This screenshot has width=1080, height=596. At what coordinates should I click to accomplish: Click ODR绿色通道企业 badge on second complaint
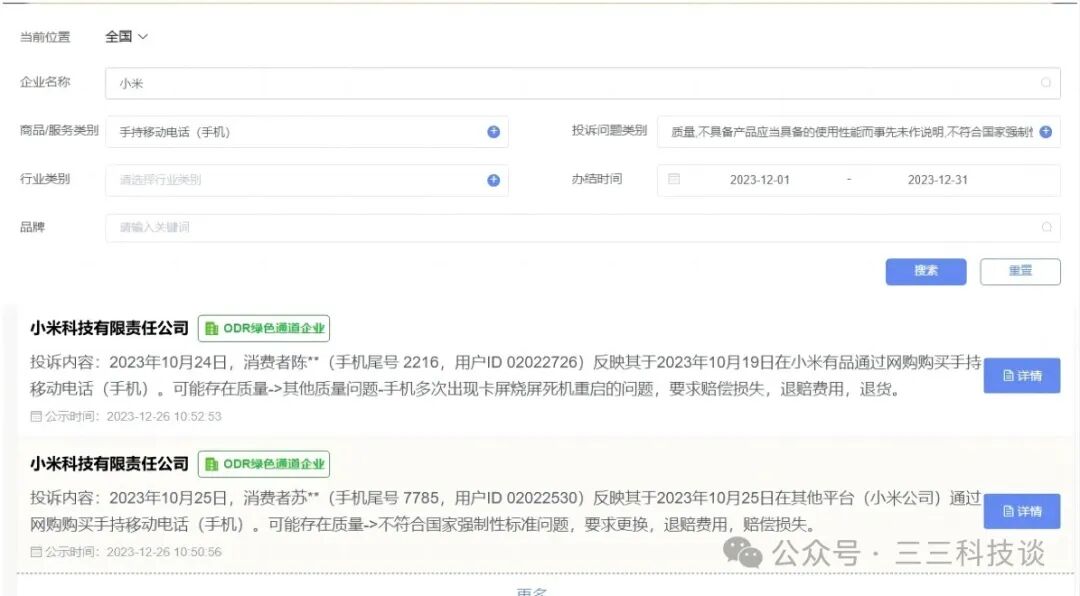pyautogui.click(x=264, y=464)
